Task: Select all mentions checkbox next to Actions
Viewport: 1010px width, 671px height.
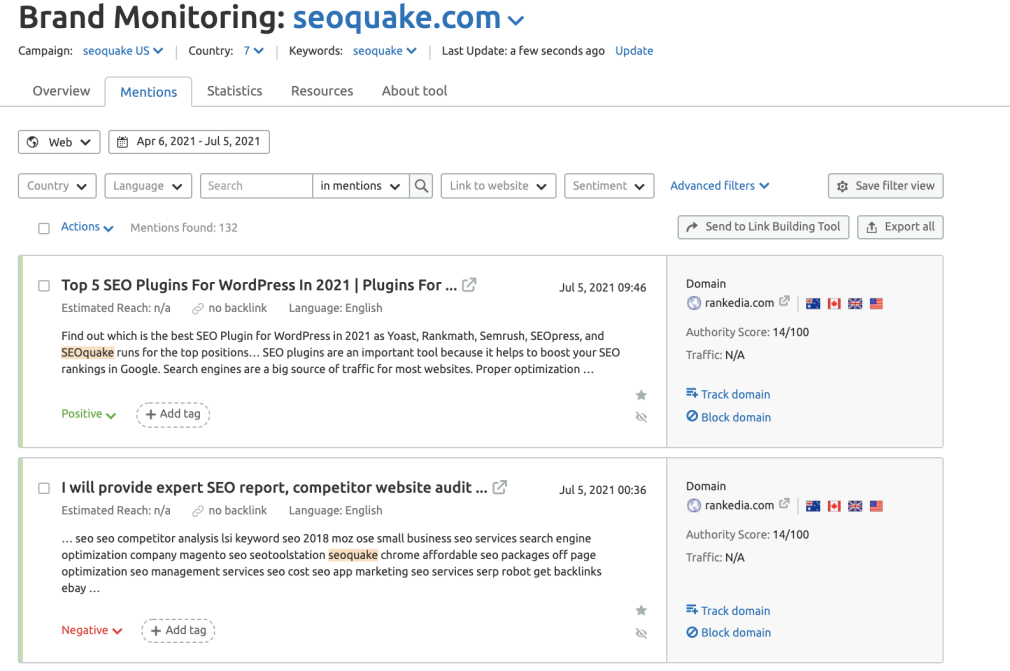Action: (x=44, y=228)
